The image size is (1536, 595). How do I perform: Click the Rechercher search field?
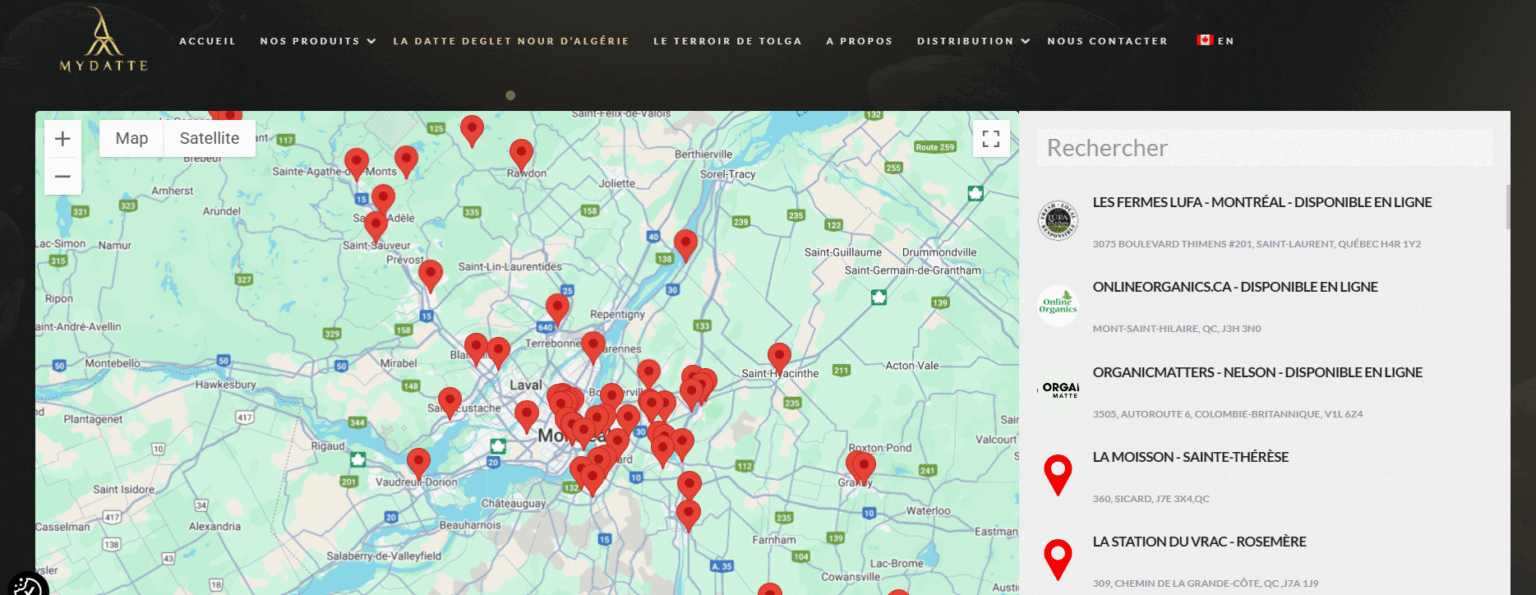pos(1264,148)
